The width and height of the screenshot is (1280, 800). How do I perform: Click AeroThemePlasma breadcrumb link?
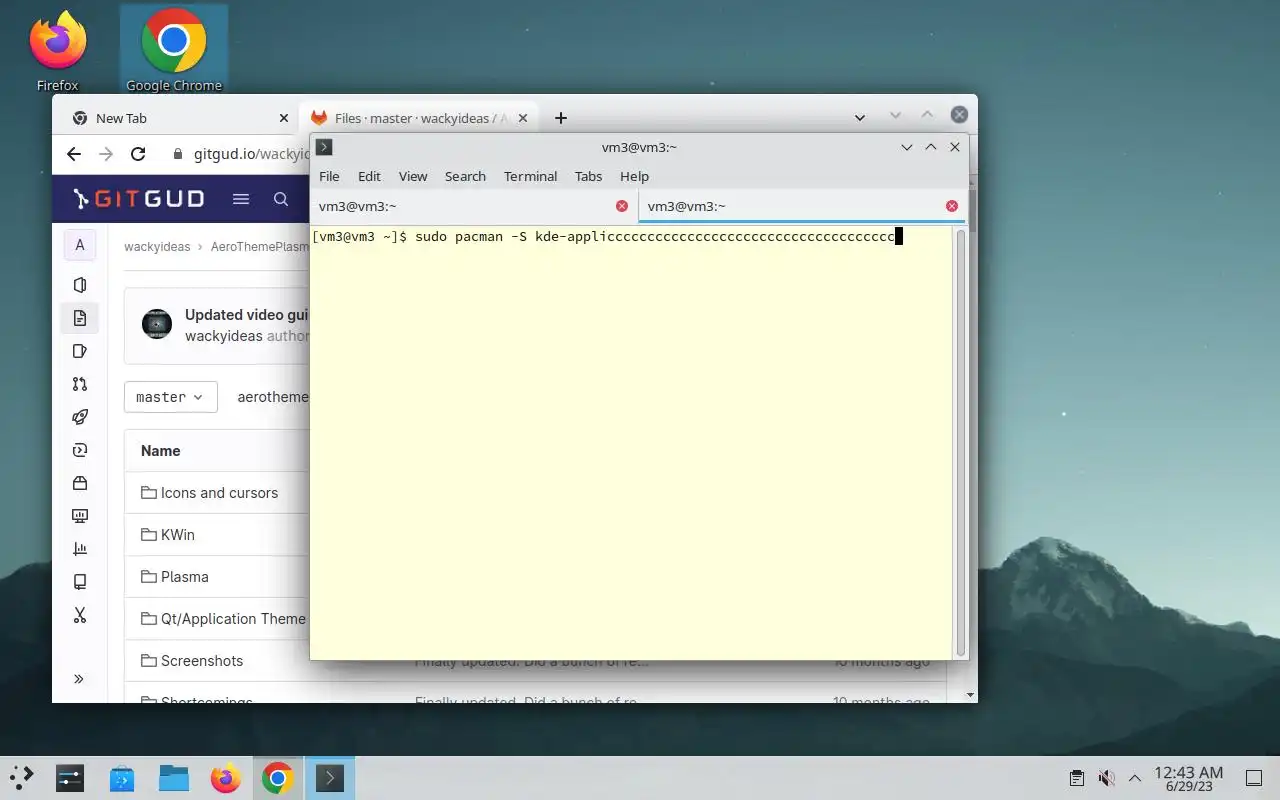click(260, 246)
